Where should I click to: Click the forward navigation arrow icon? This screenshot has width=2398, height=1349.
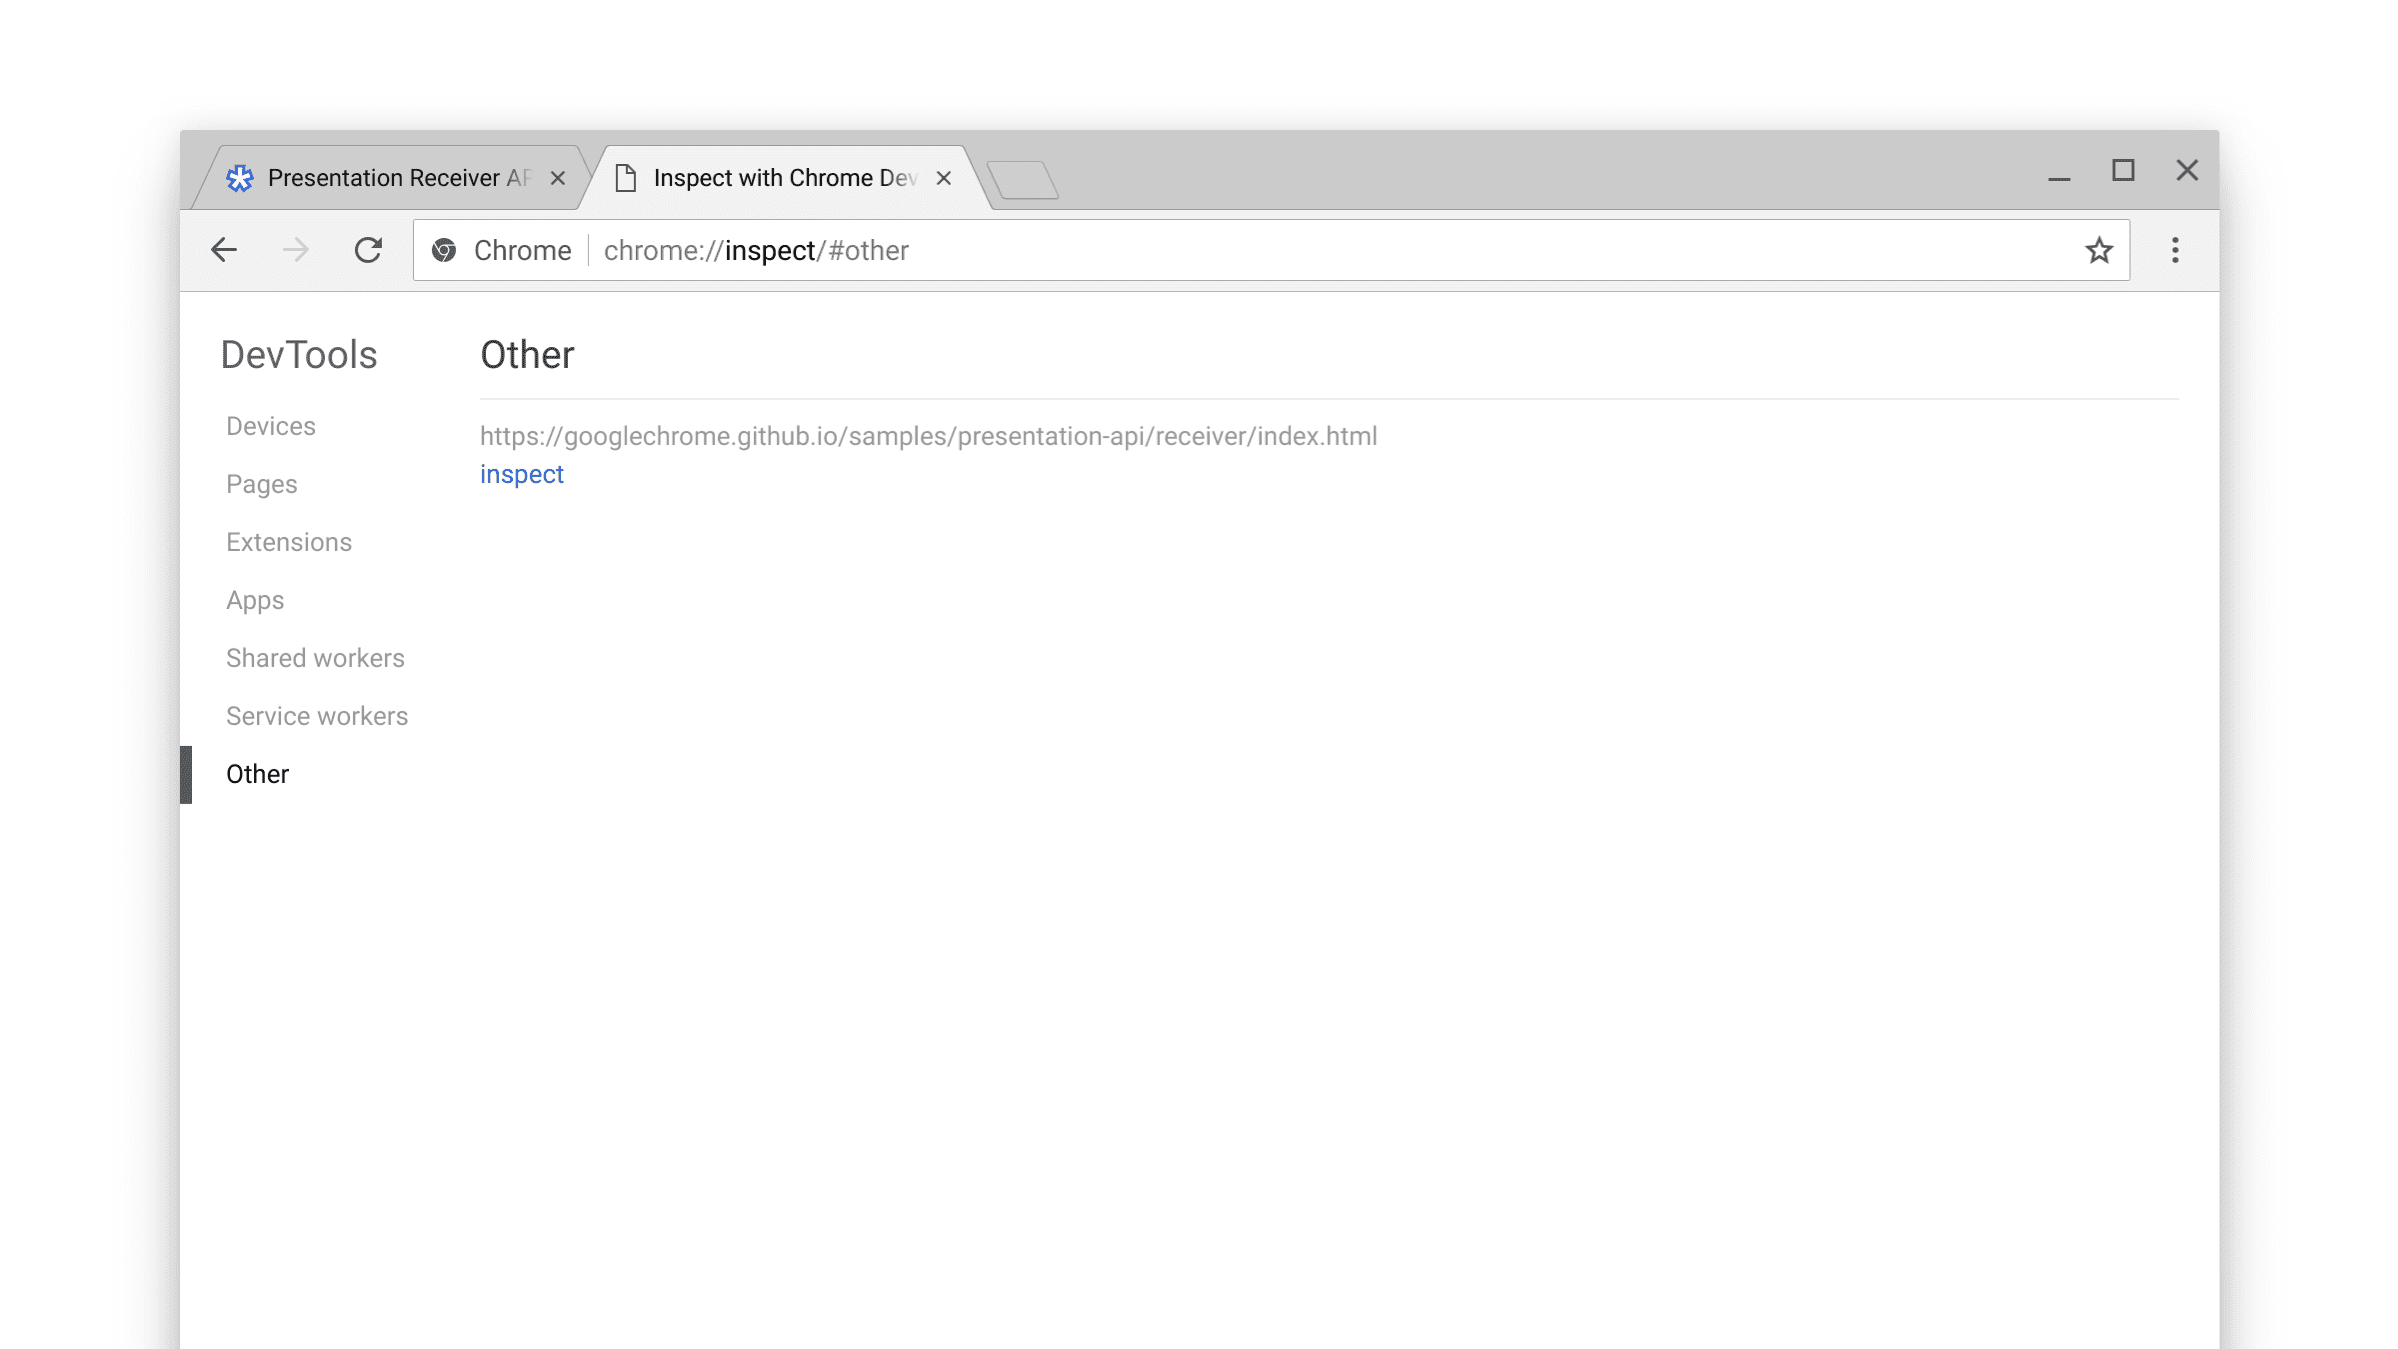tap(296, 250)
